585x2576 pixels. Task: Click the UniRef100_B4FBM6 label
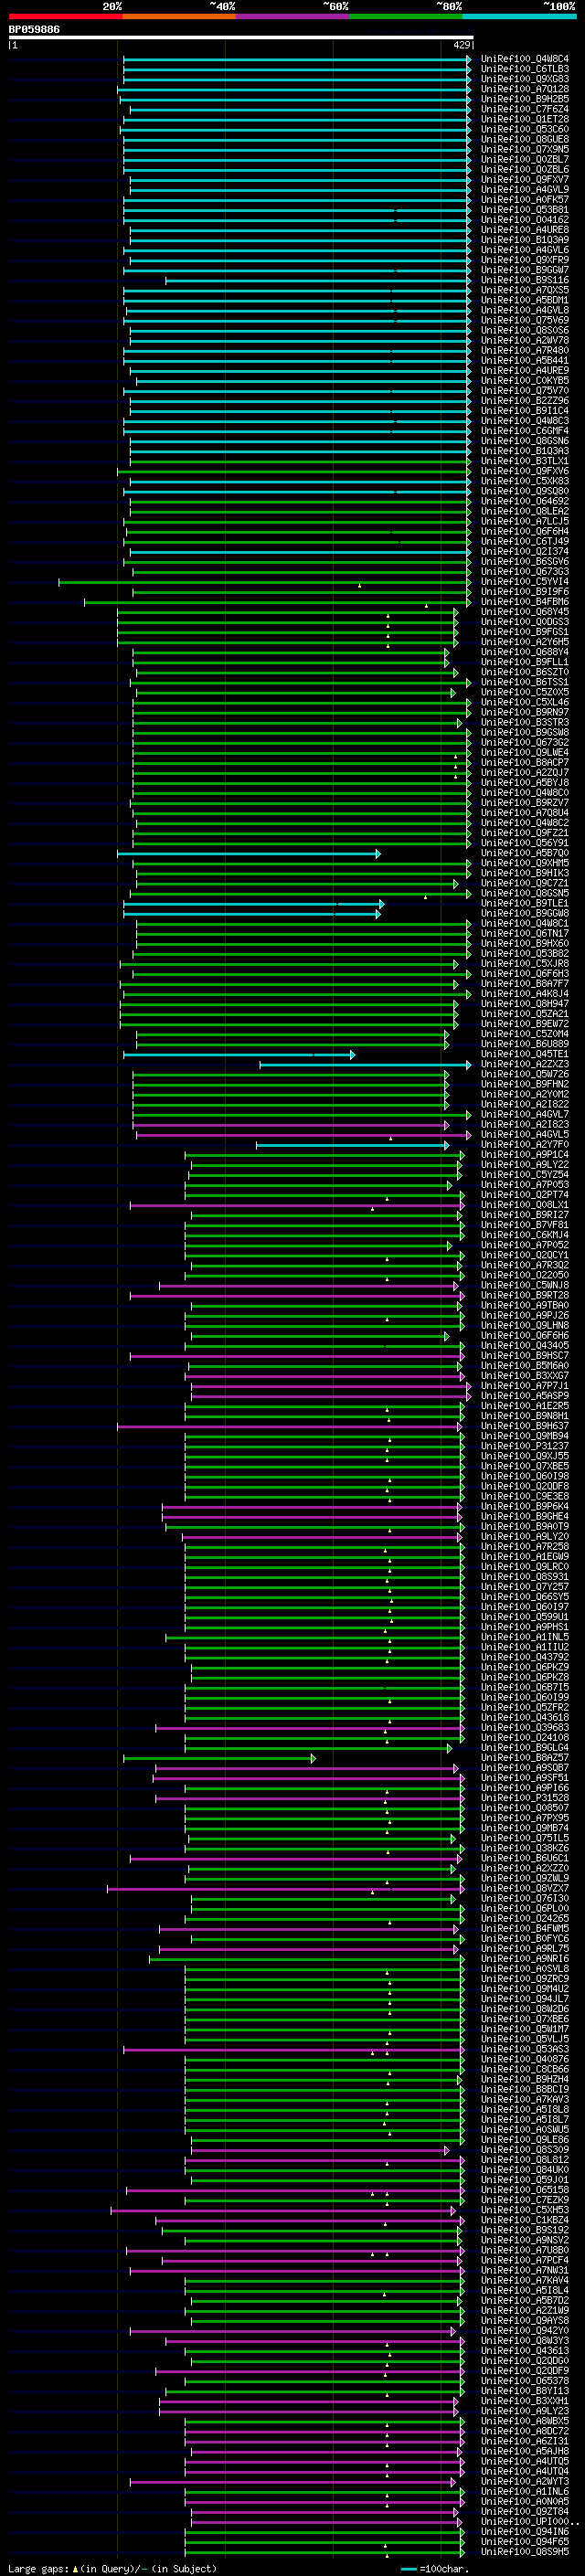tap(525, 602)
